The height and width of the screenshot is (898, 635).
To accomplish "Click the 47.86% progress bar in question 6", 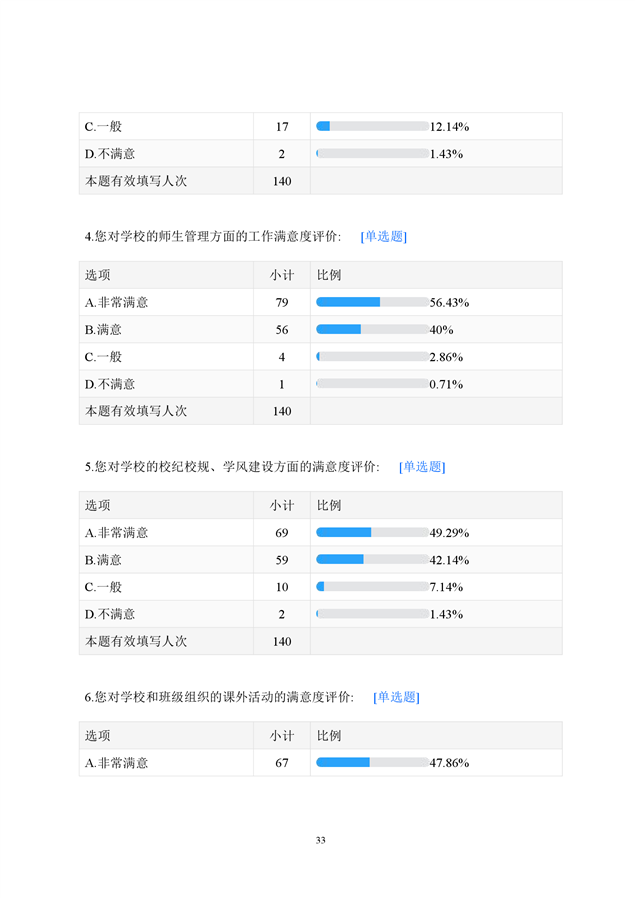I will tap(372, 763).
